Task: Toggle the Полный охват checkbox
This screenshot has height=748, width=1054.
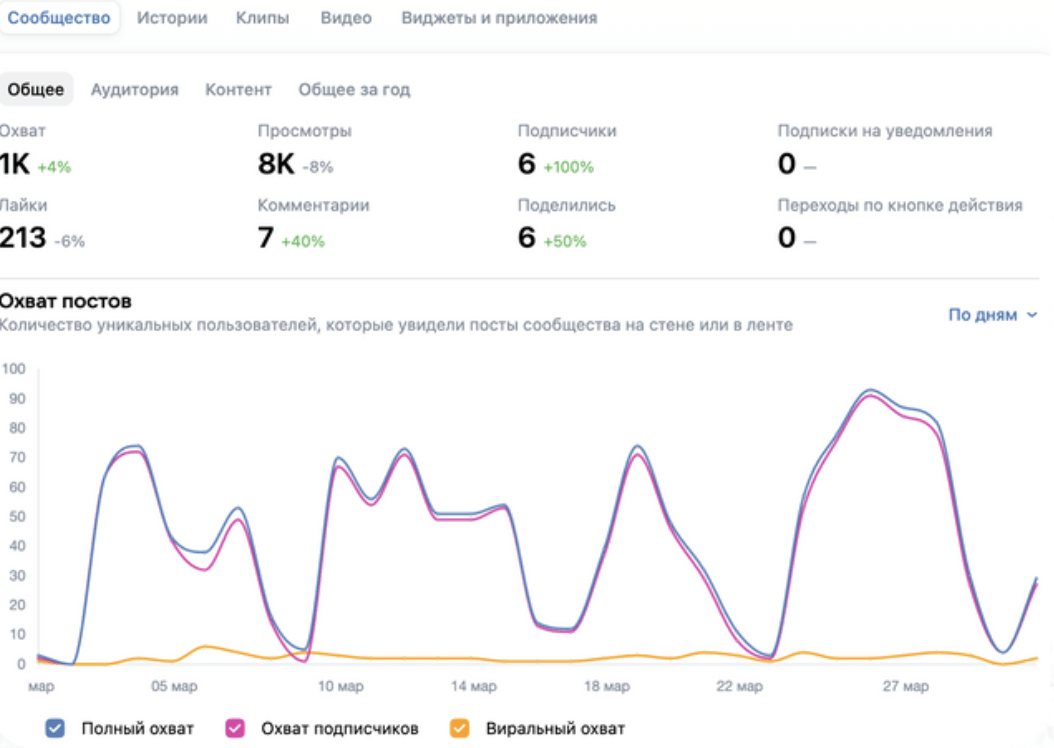Action: pyautogui.click(x=56, y=728)
